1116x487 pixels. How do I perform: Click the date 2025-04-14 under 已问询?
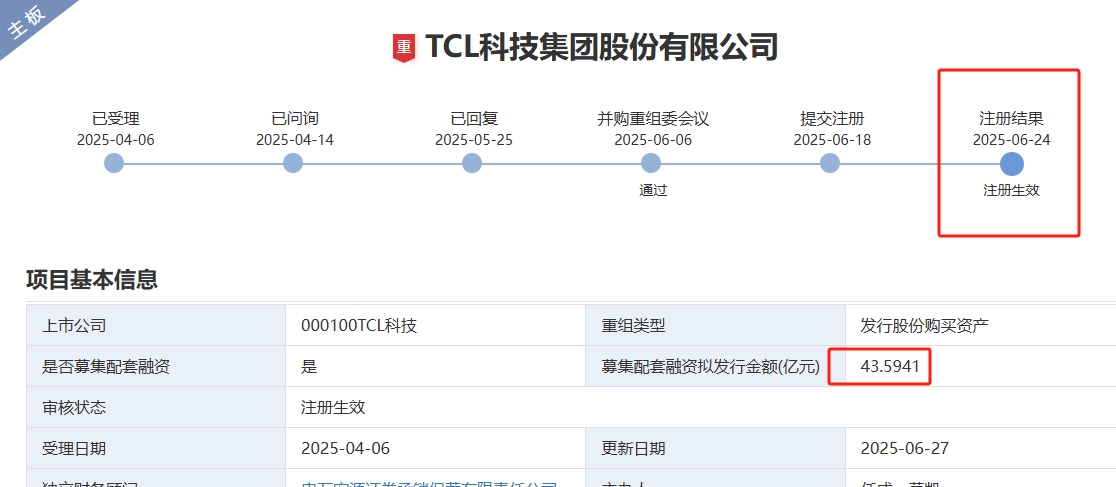point(295,140)
